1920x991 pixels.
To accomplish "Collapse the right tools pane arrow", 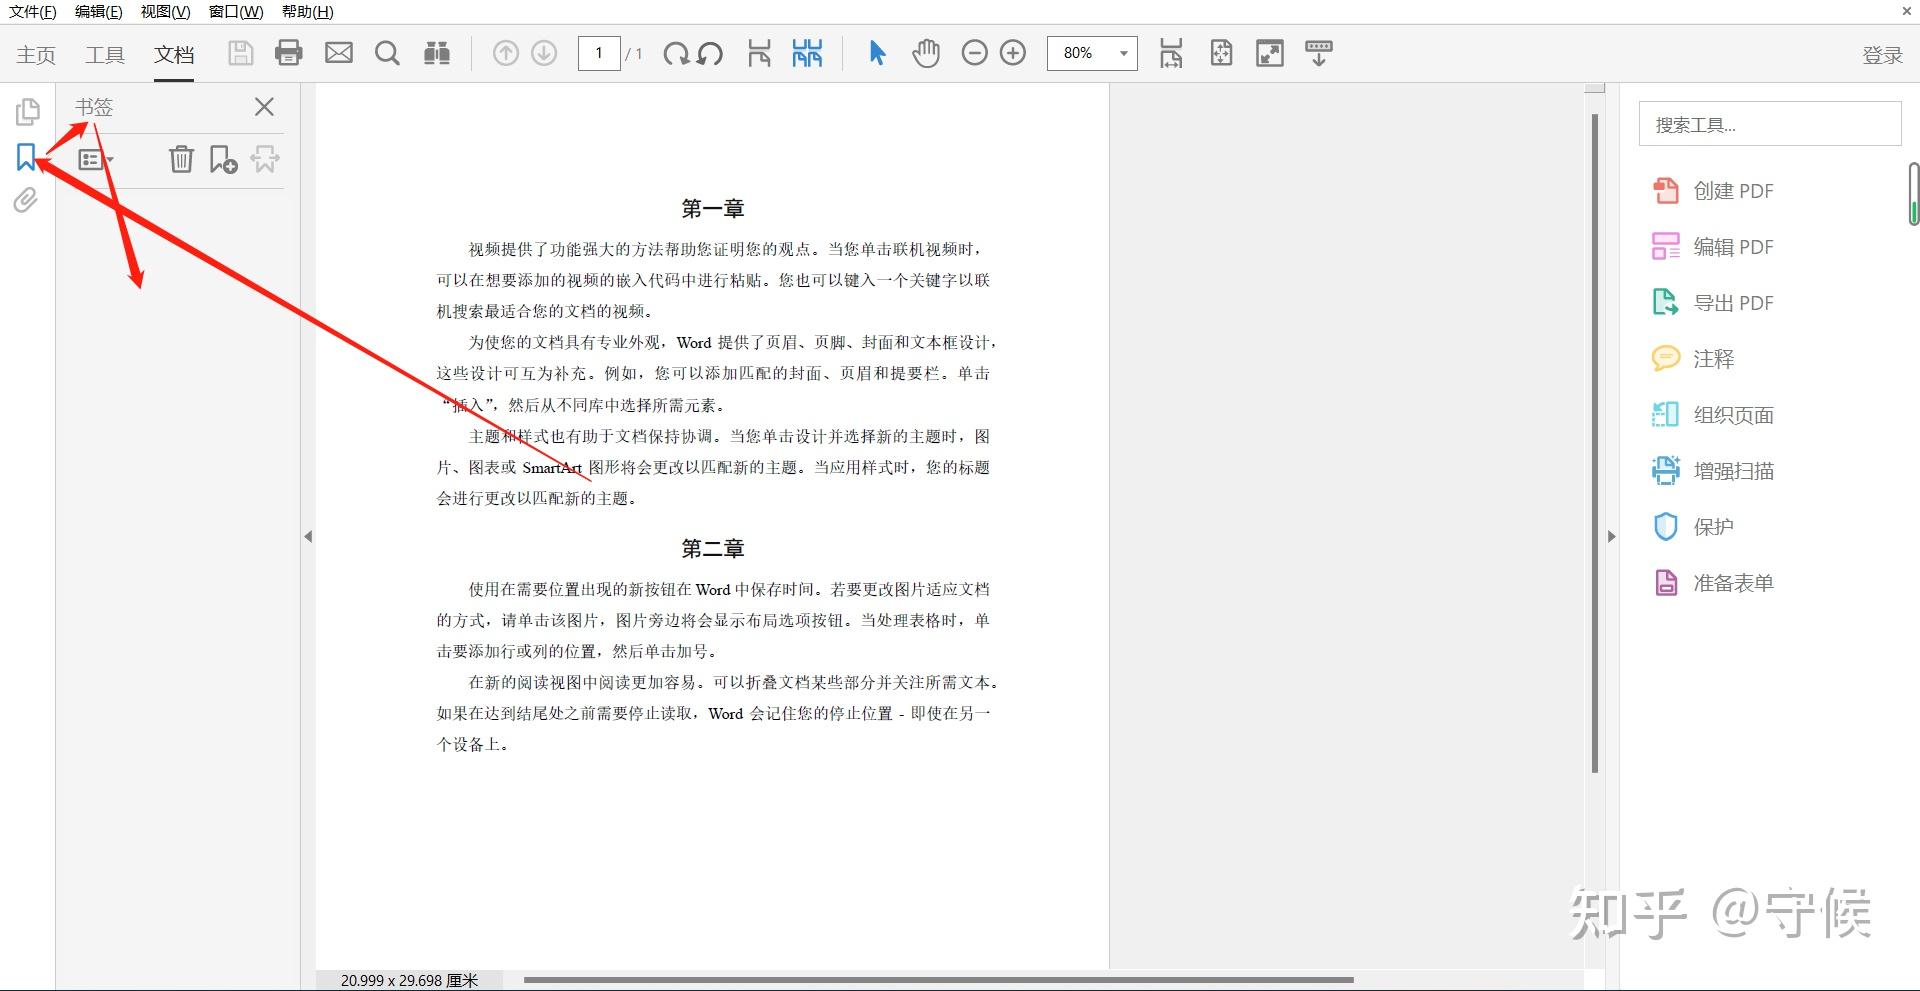I will click(x=1611, y=537).
